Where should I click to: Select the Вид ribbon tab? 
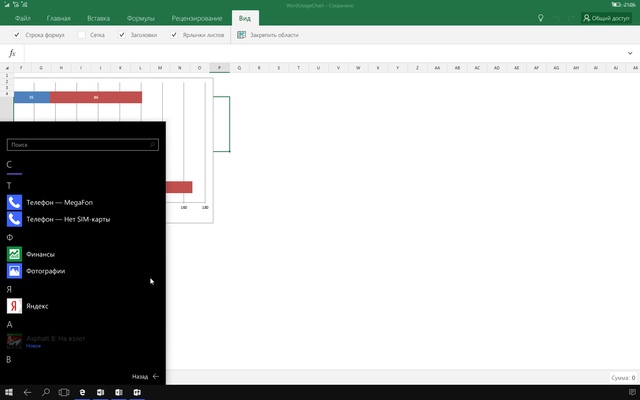click(245, 18)
